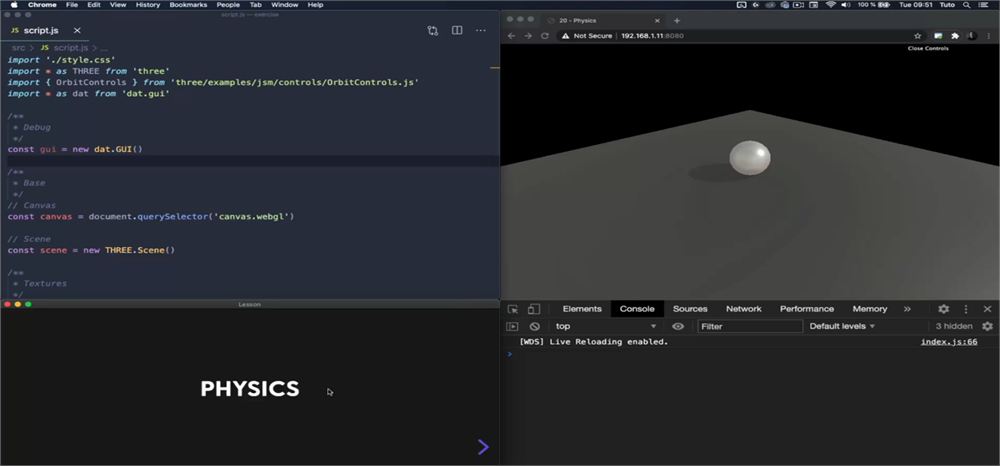Open the Chrome extensions puzzle icon

tap(955, 36)
